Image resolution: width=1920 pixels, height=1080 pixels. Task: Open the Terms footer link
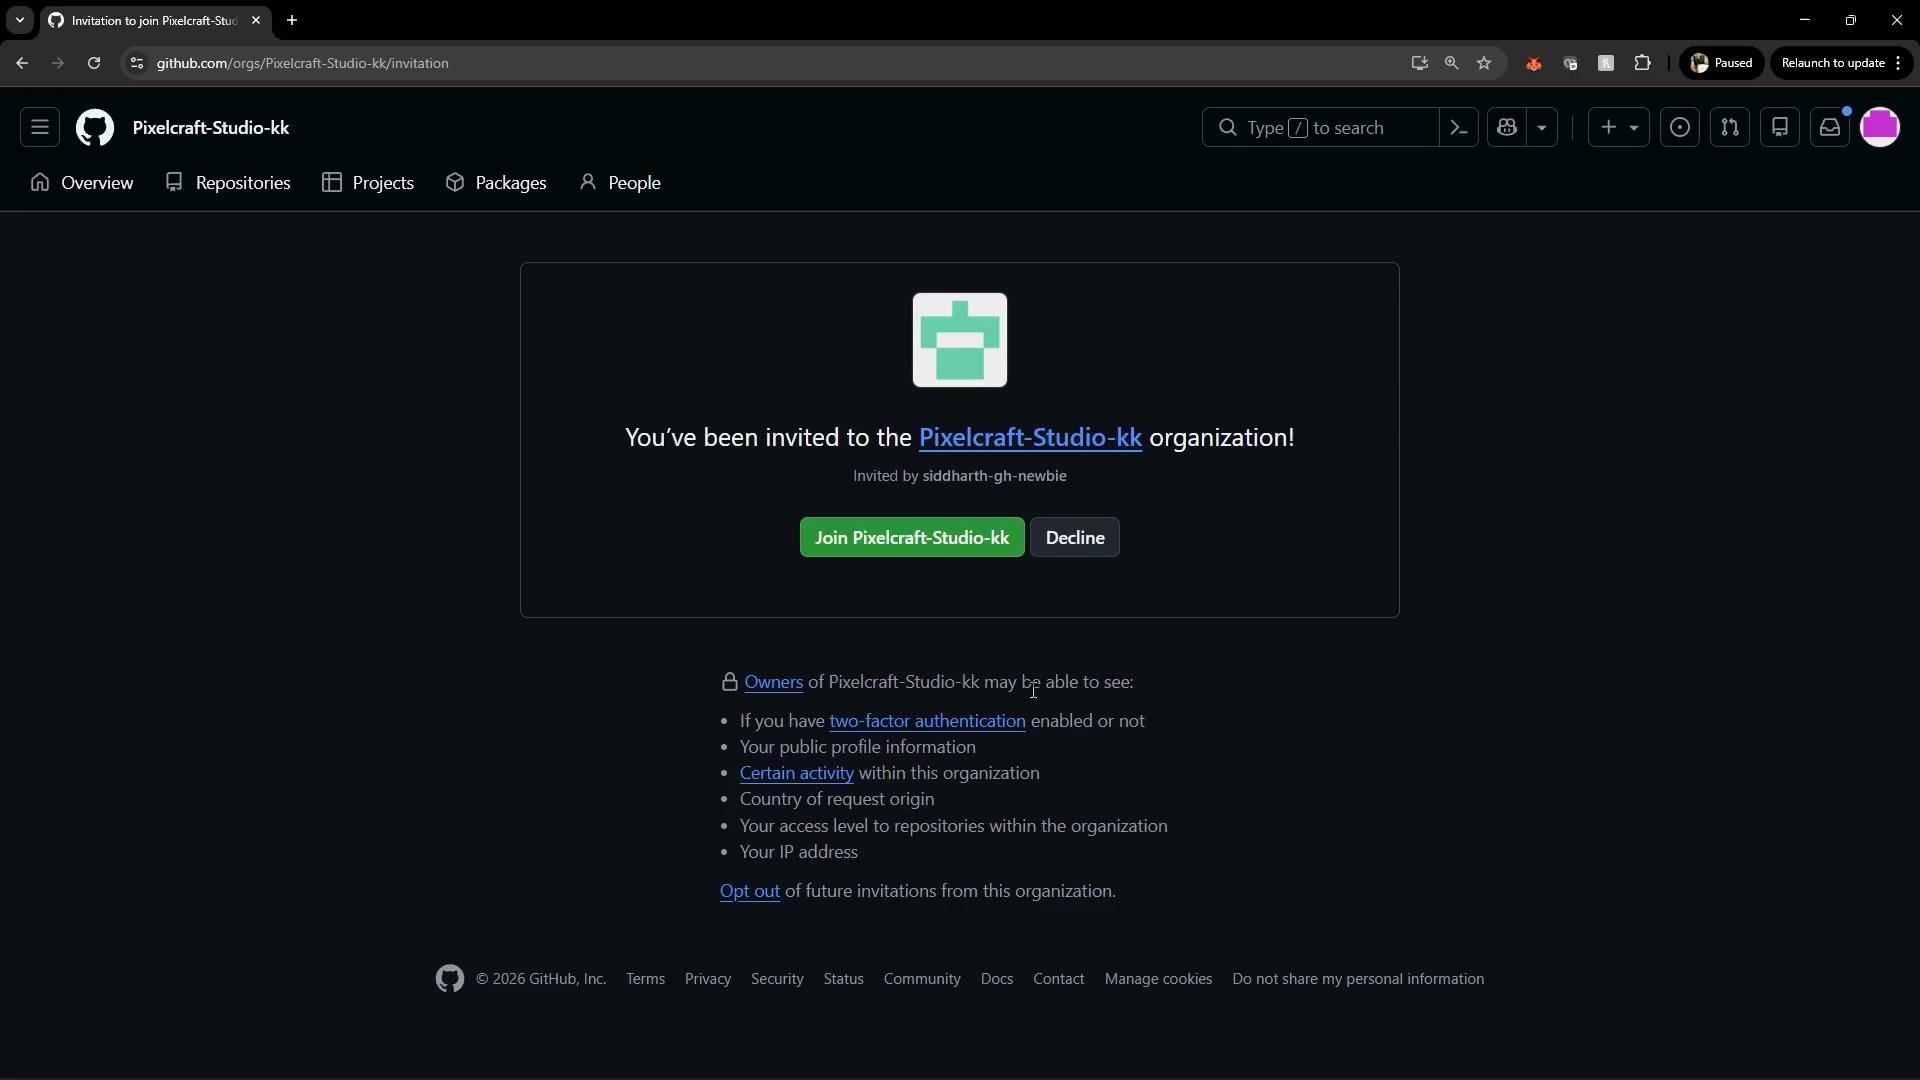(x=645, y=979)
